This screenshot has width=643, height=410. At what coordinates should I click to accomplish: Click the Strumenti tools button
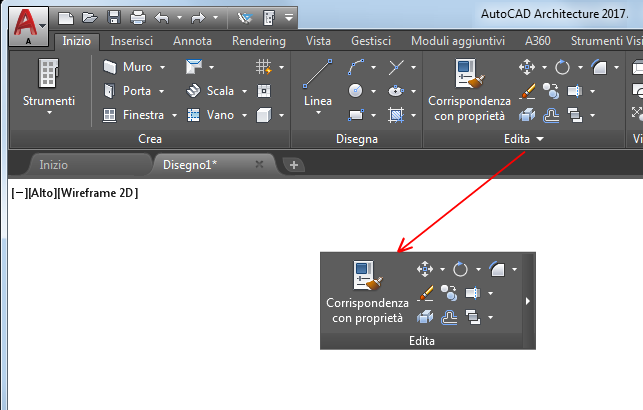tap(49, 87)
